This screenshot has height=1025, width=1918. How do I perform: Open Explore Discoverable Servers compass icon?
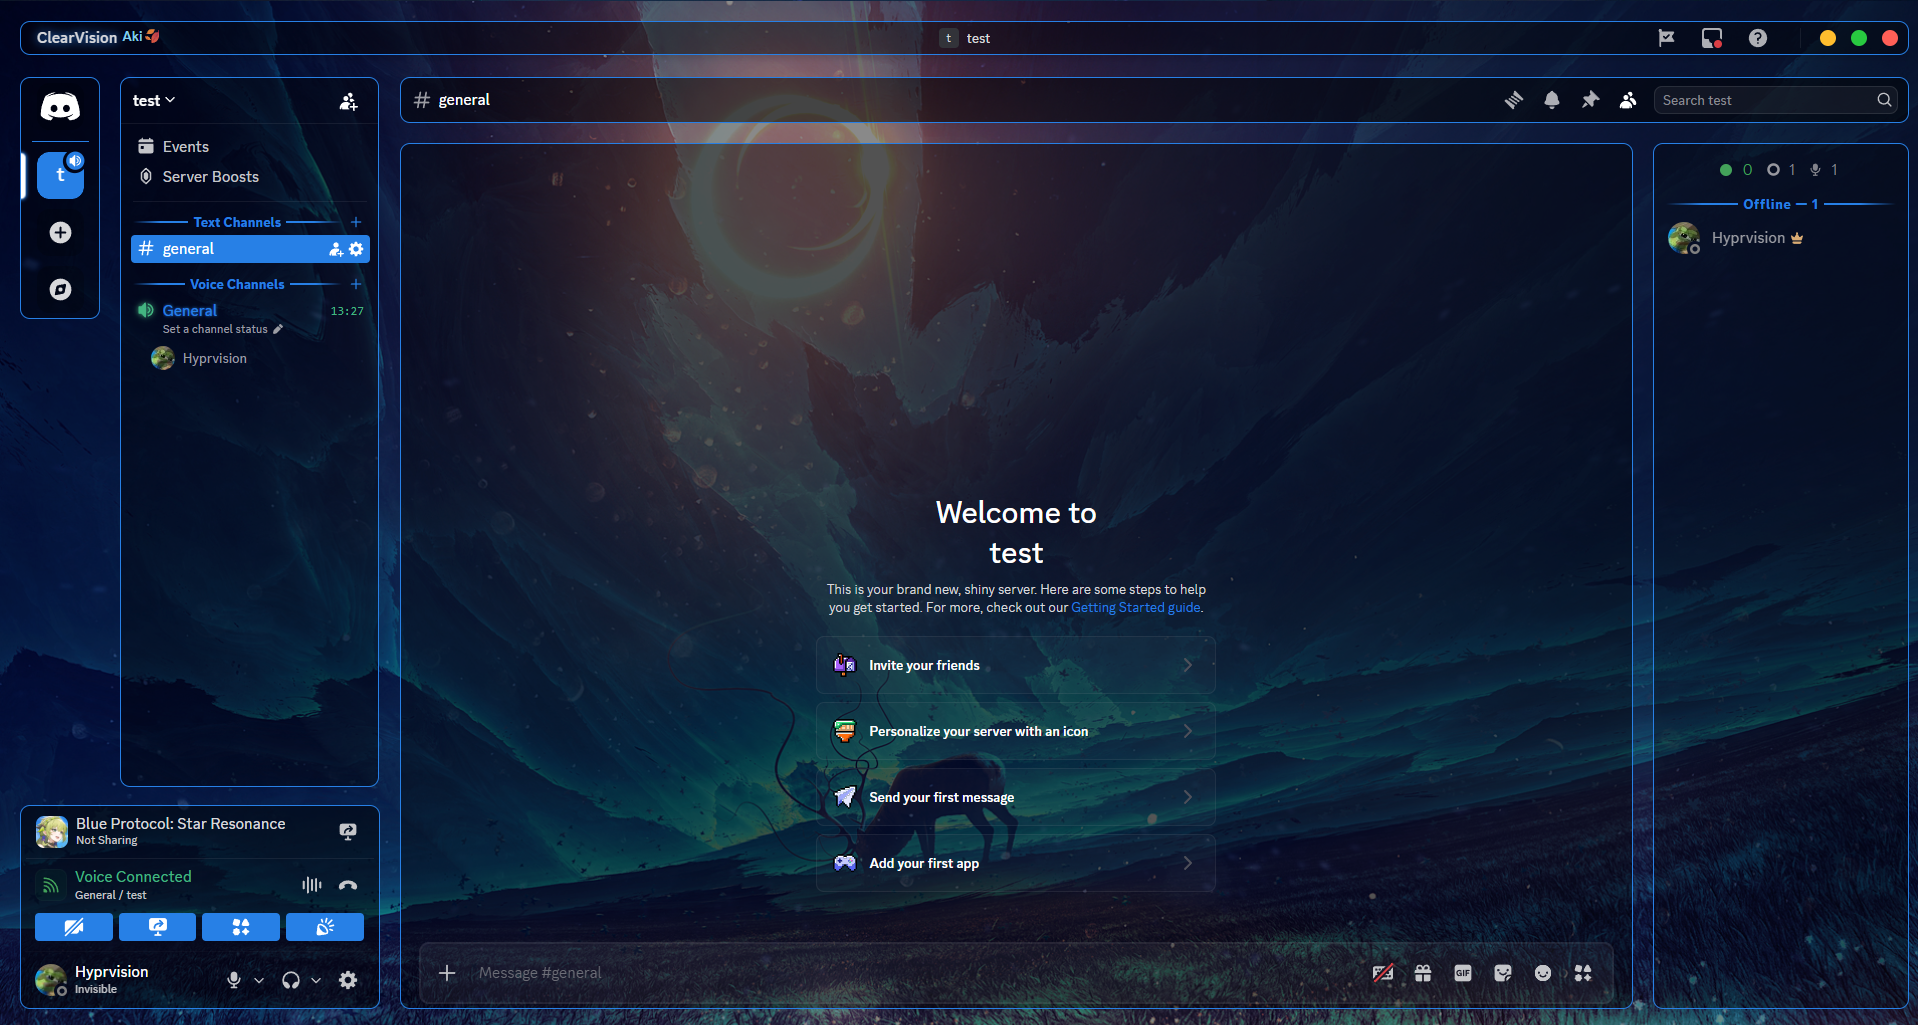click(x=60, y=289)
